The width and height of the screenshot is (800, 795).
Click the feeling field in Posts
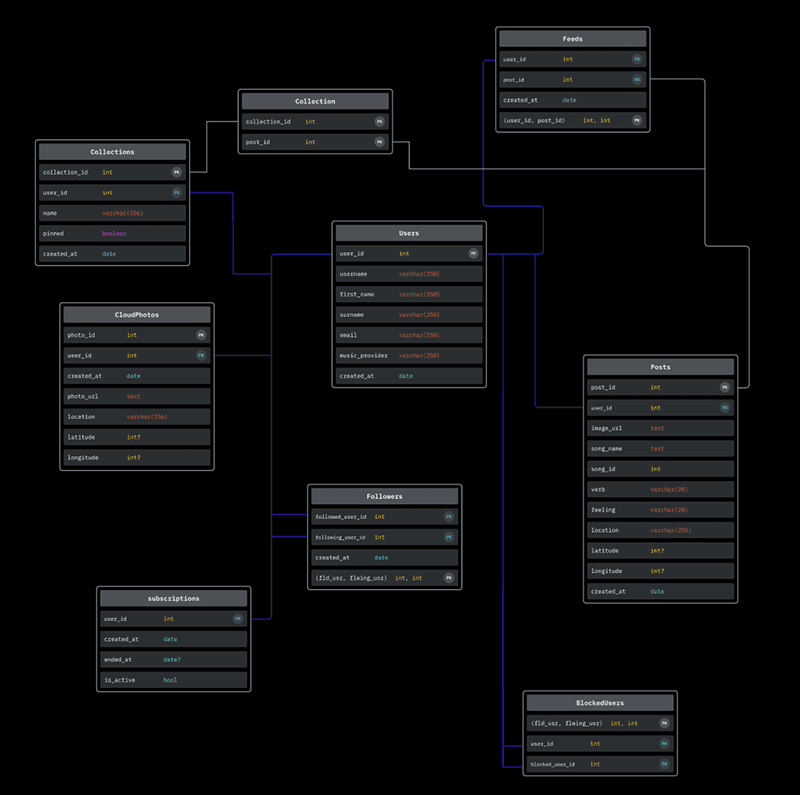point(661,510)
